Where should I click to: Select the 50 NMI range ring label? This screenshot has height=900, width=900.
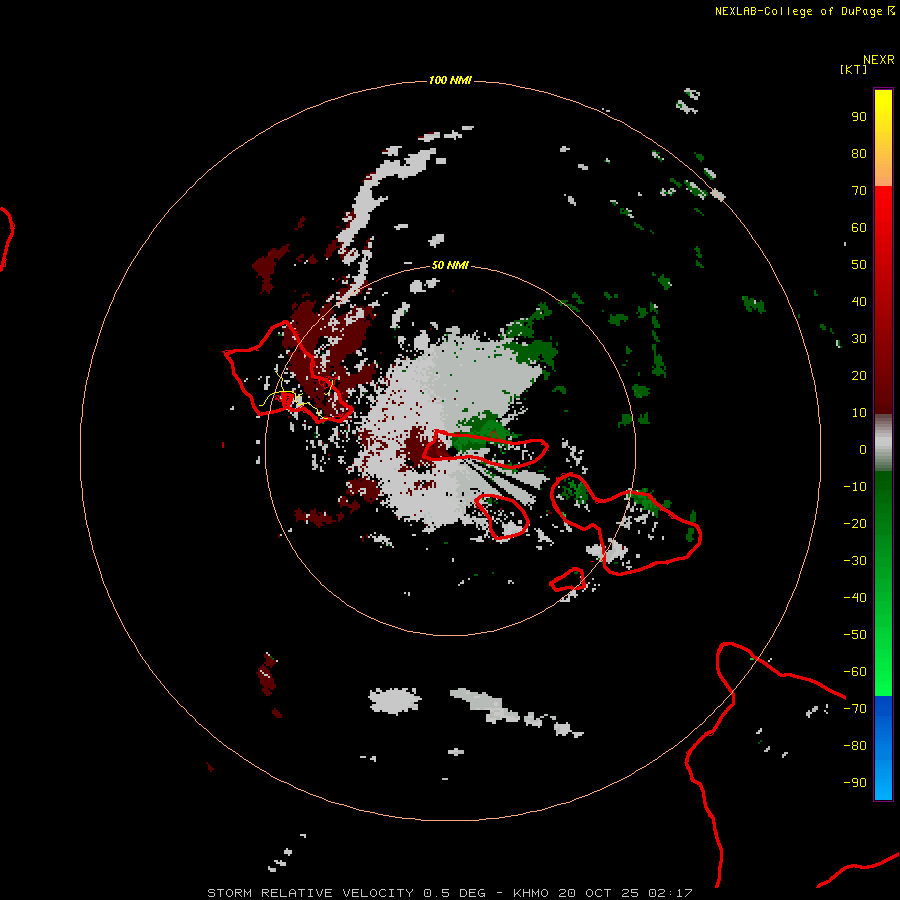[450, 265]
